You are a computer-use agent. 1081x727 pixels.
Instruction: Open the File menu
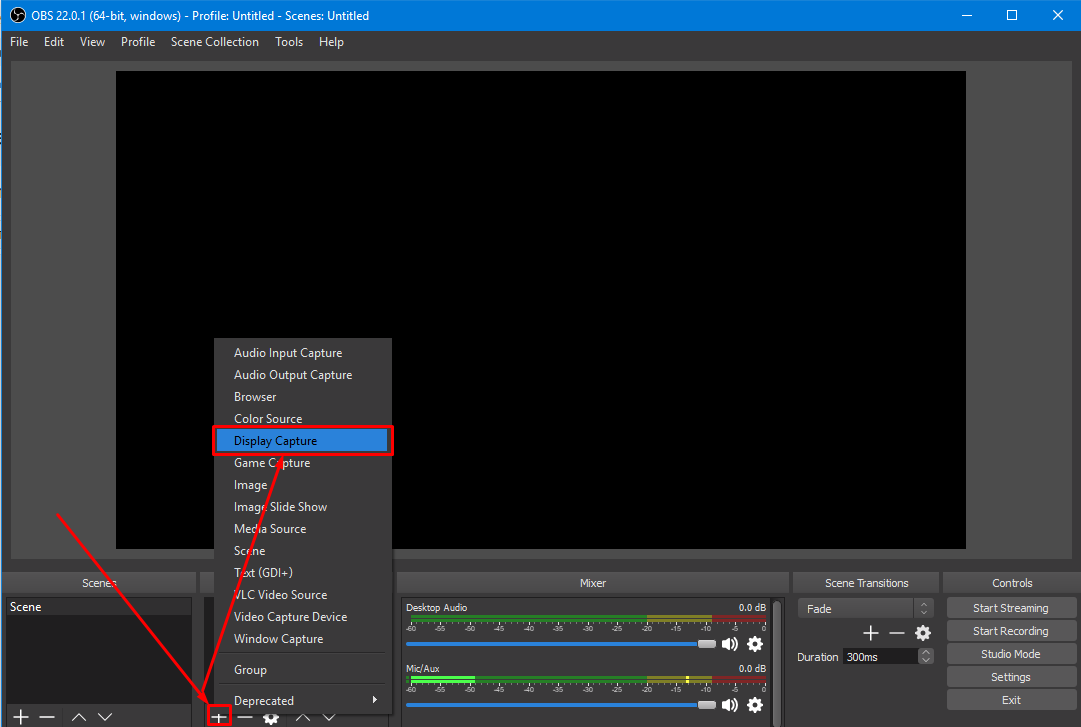(x=19, y=41)
